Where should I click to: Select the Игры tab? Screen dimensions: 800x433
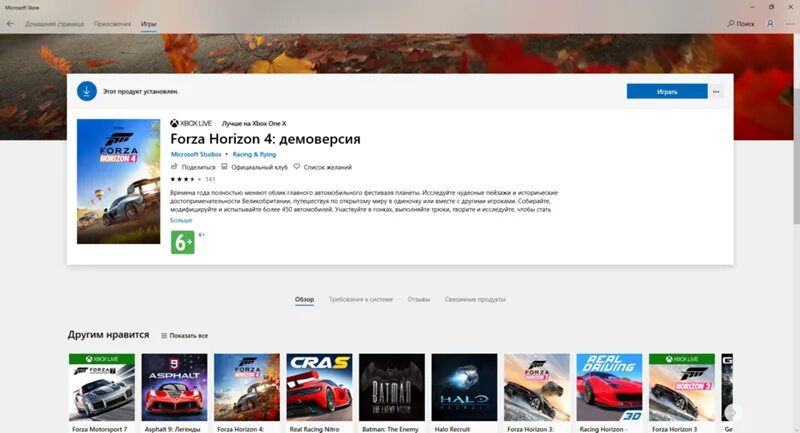point(148,24)
